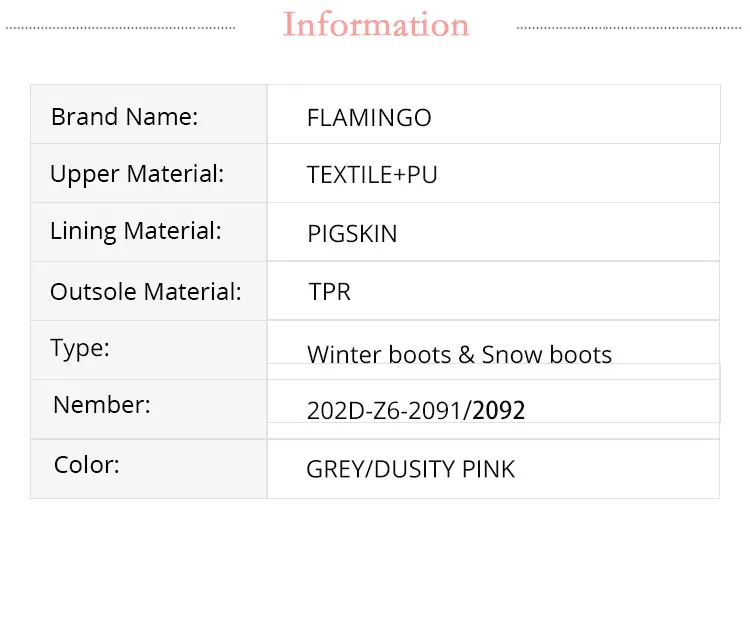Click the words Winter boots

368,355
